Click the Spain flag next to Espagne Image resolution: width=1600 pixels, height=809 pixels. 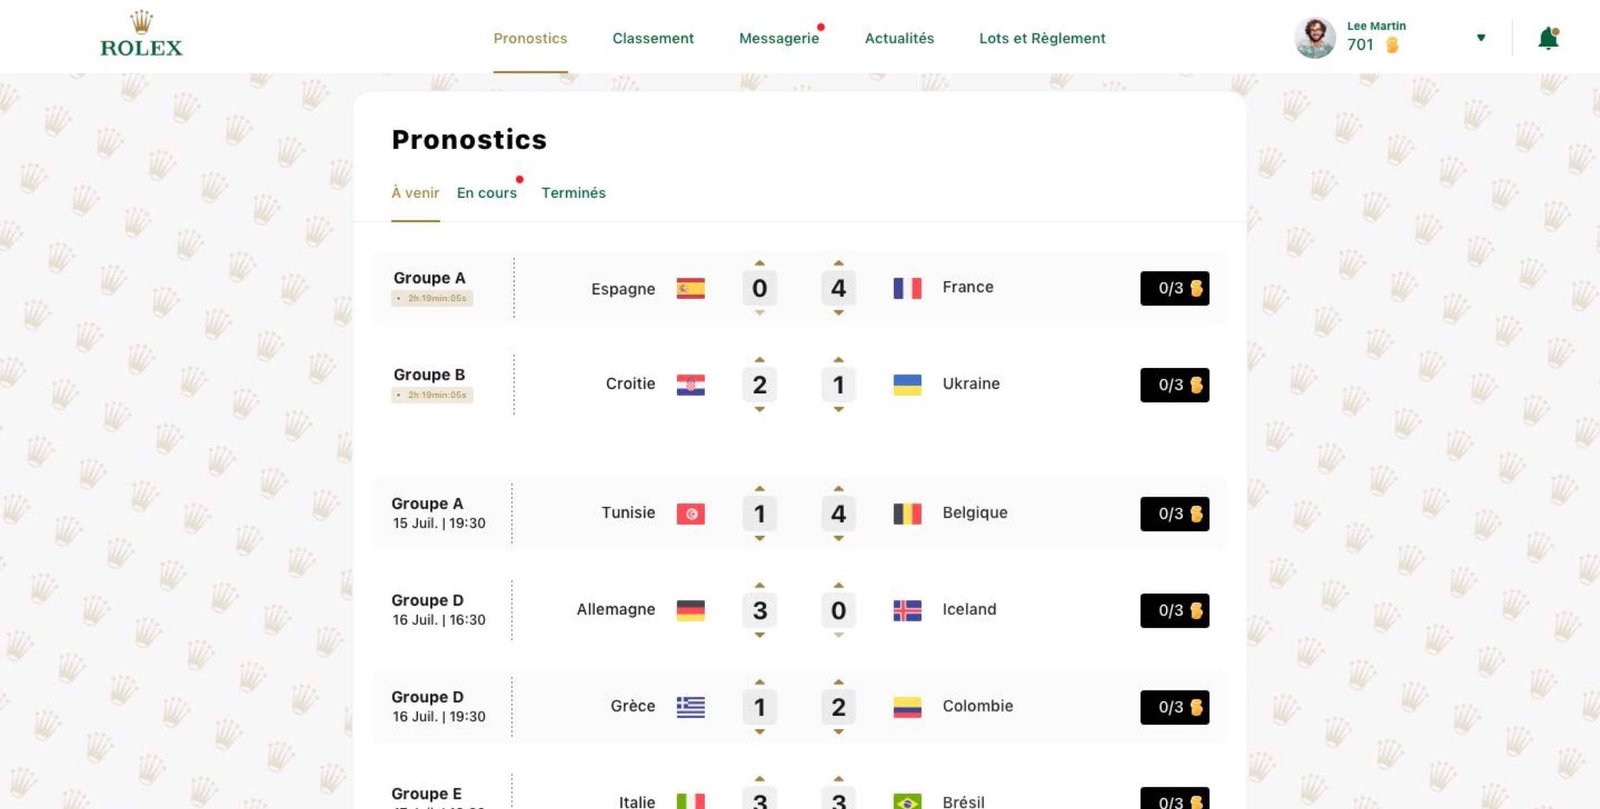690,287
